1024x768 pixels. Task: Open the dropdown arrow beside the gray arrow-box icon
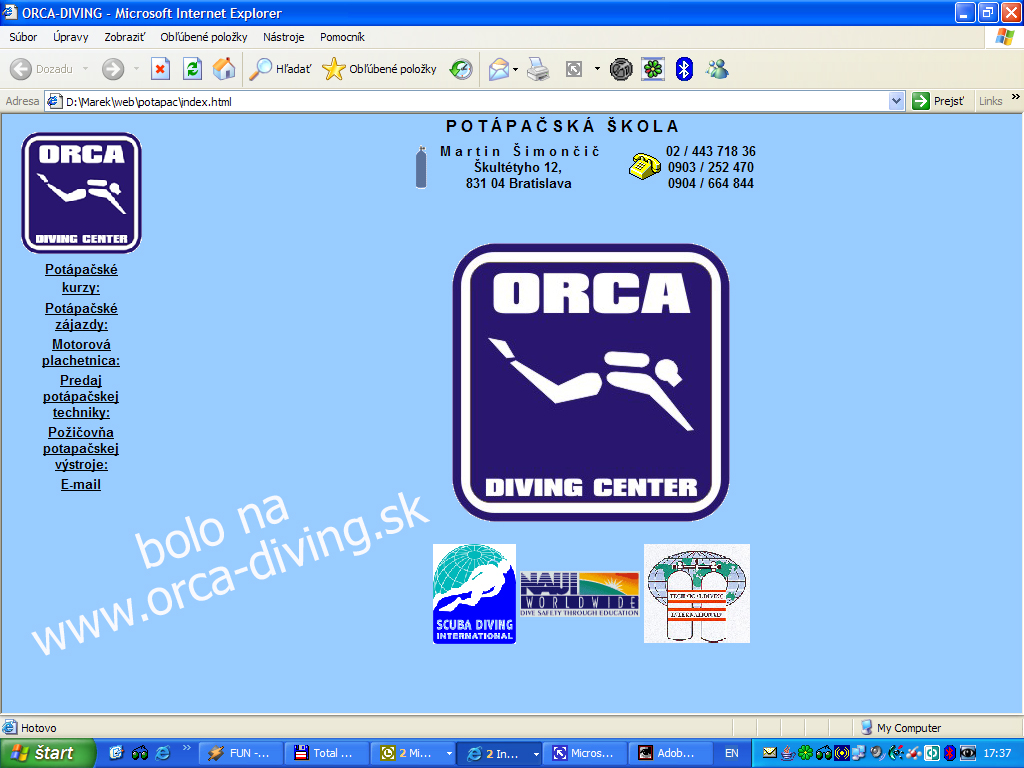pyautogui.click(x=597, y=69)
